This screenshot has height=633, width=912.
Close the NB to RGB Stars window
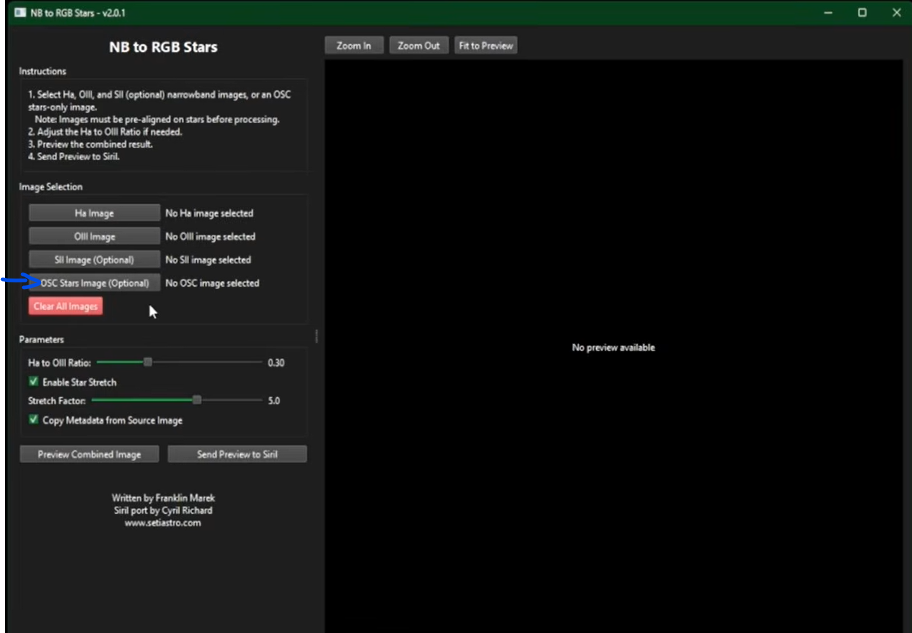point(896,12)
